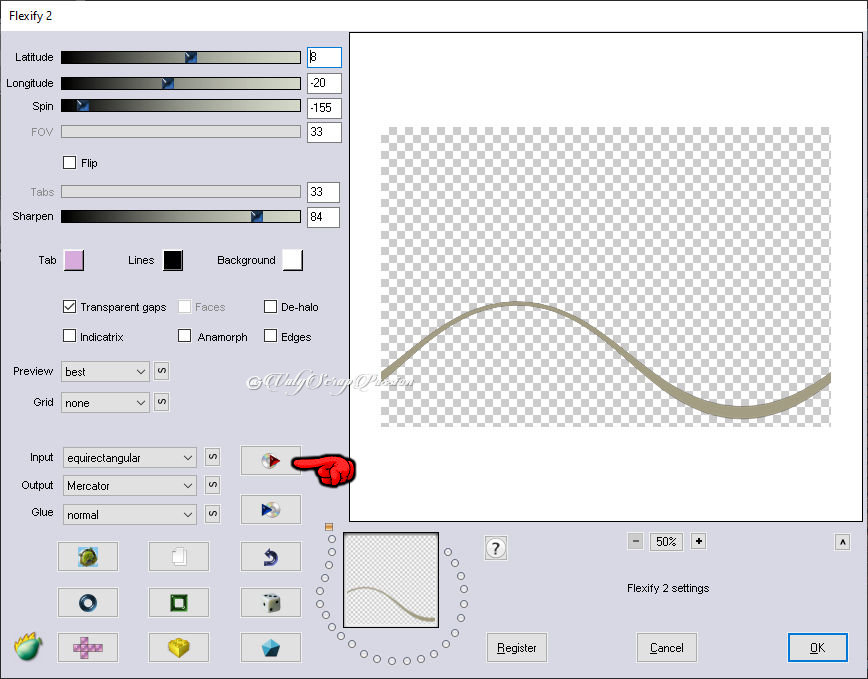Enable the De-halo checkbox
This screenshot has height=679, width=868.
coord(270,307)
